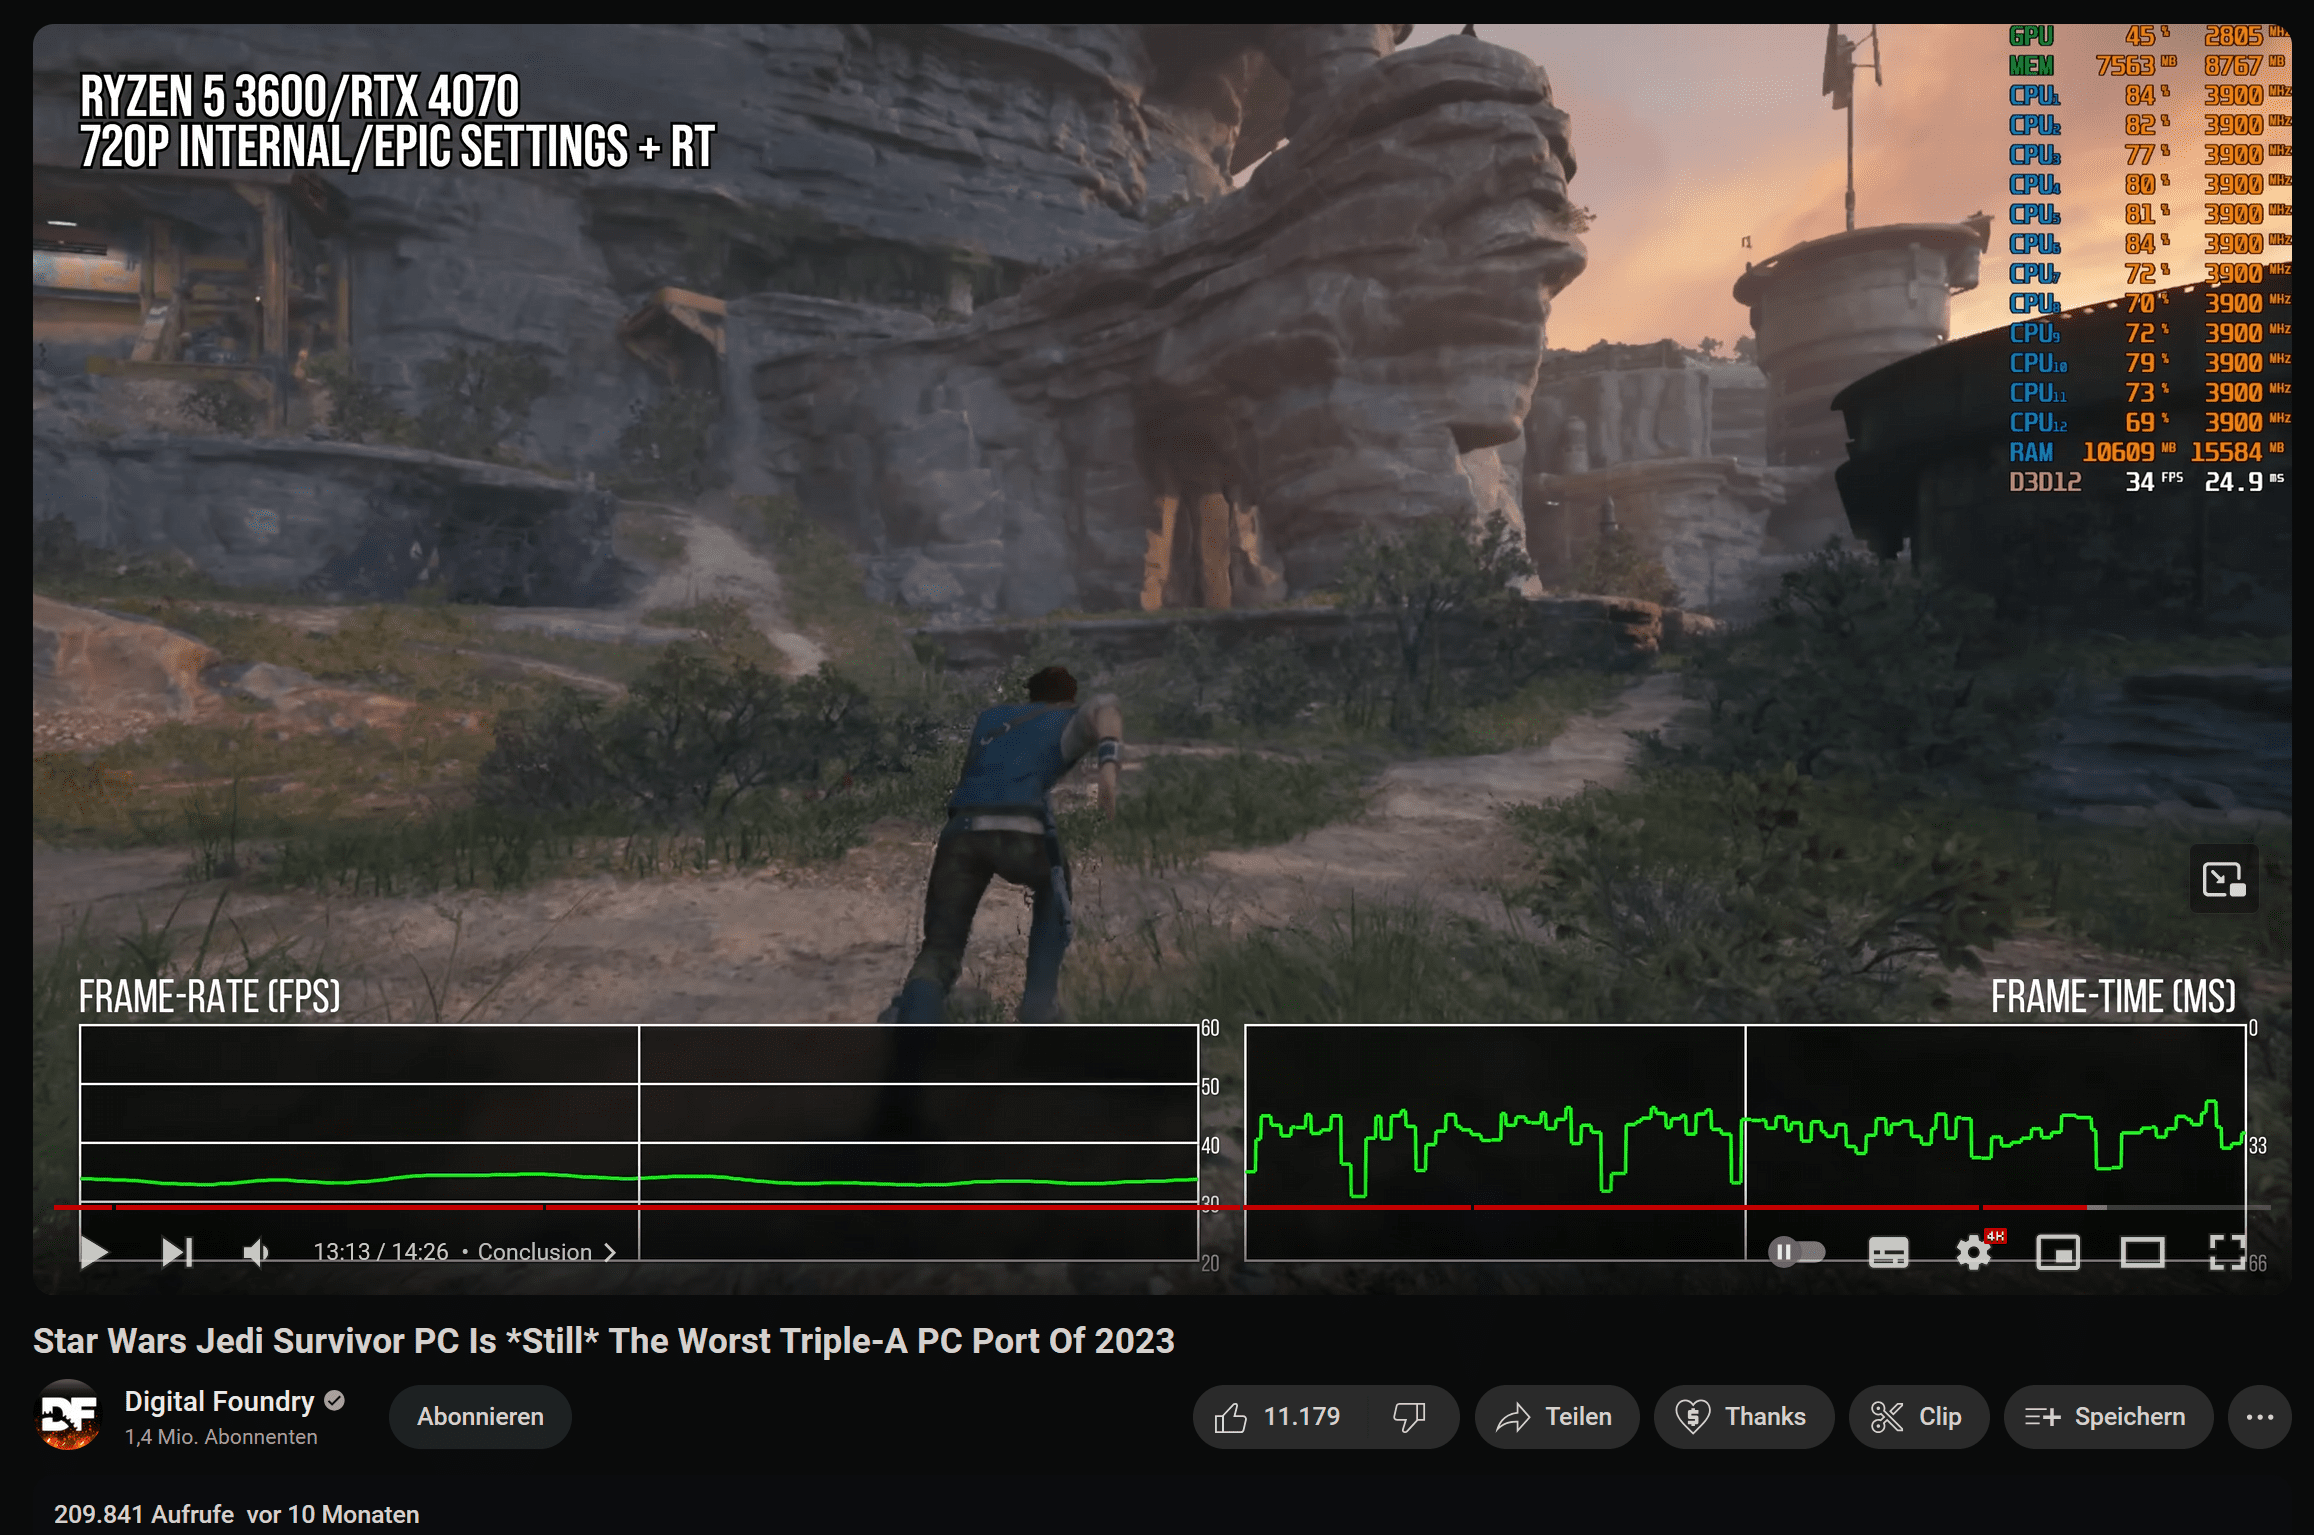
Task: Subscribe using the Abonnieren button
Action: [479, 1416]
